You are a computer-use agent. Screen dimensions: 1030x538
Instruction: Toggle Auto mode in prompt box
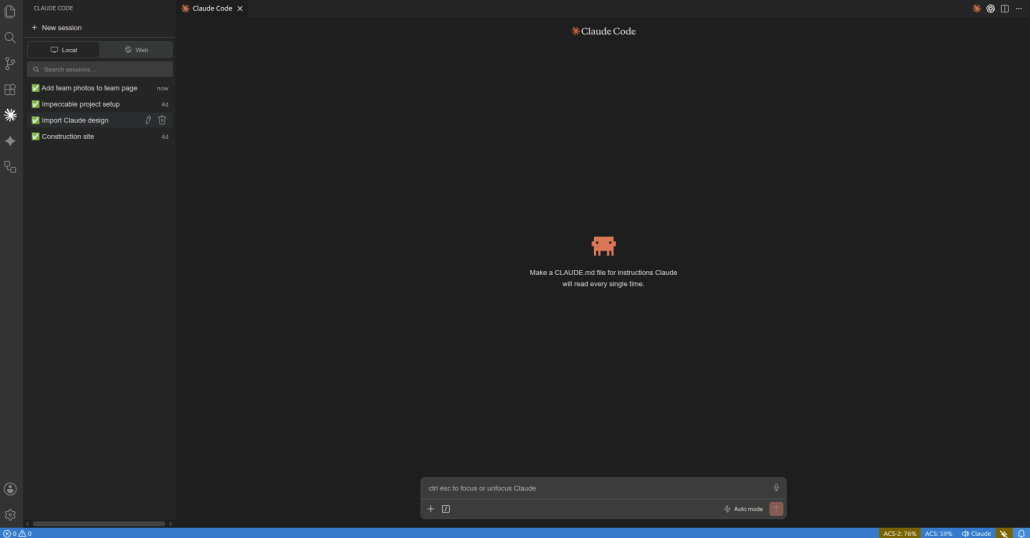743,509
